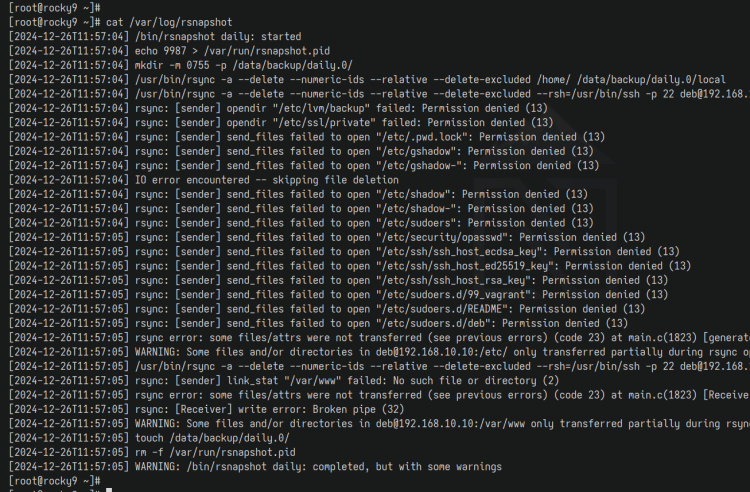Click the terminal cursor at the final prompt

coord(107,483)
